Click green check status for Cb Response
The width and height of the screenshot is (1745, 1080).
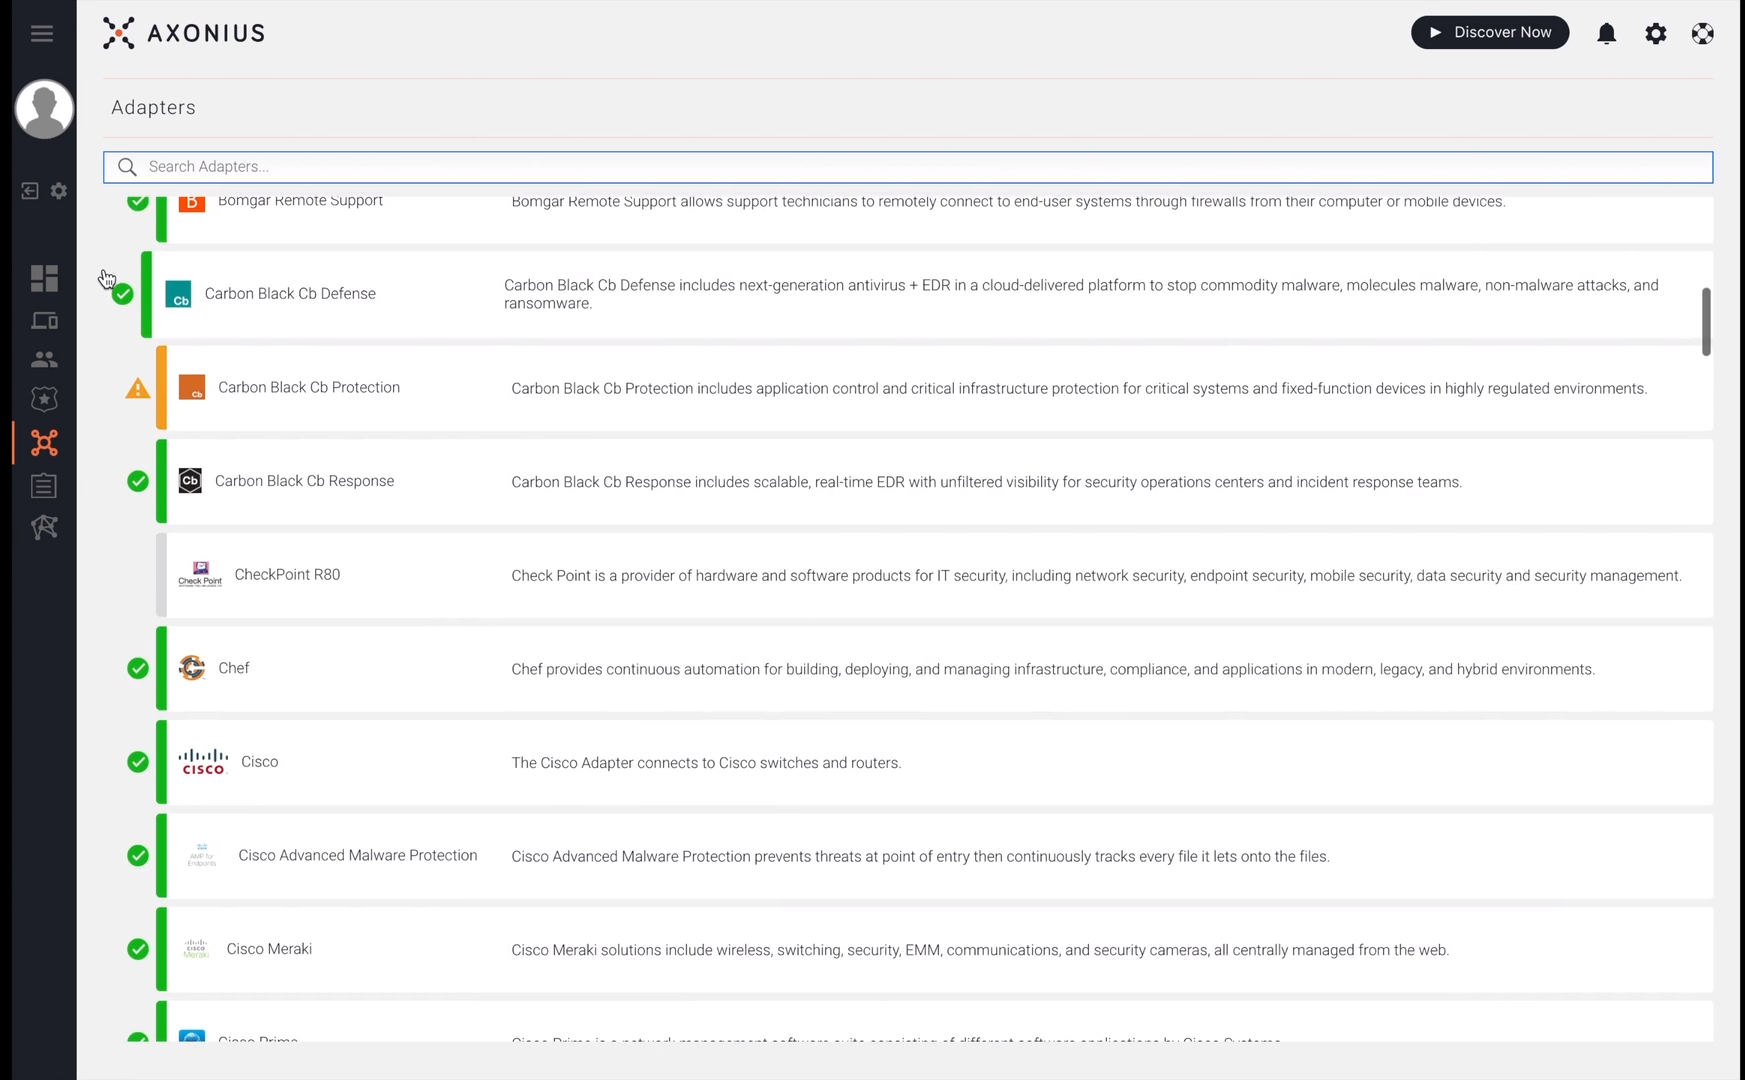pyautogui.click(x=138, y=481)
